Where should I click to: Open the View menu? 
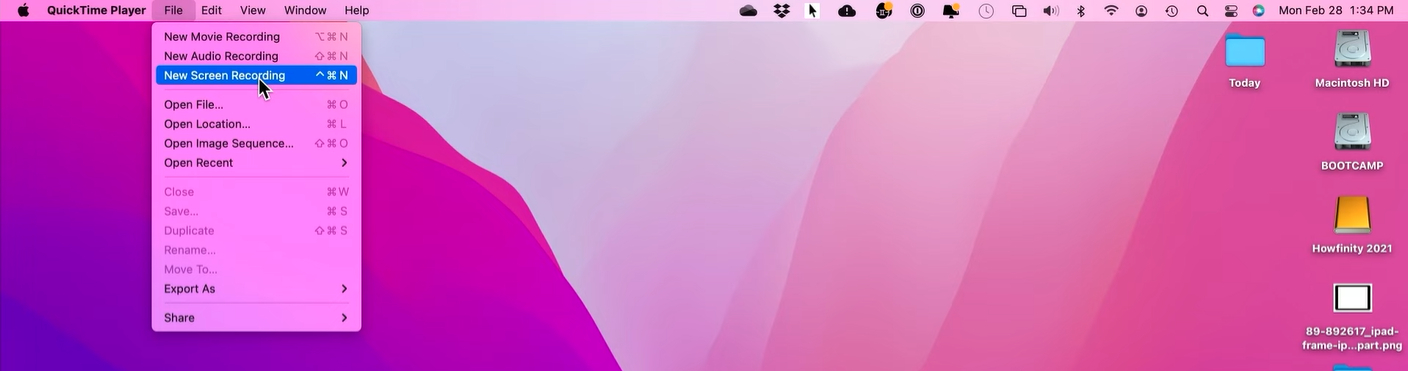point(253,10)
